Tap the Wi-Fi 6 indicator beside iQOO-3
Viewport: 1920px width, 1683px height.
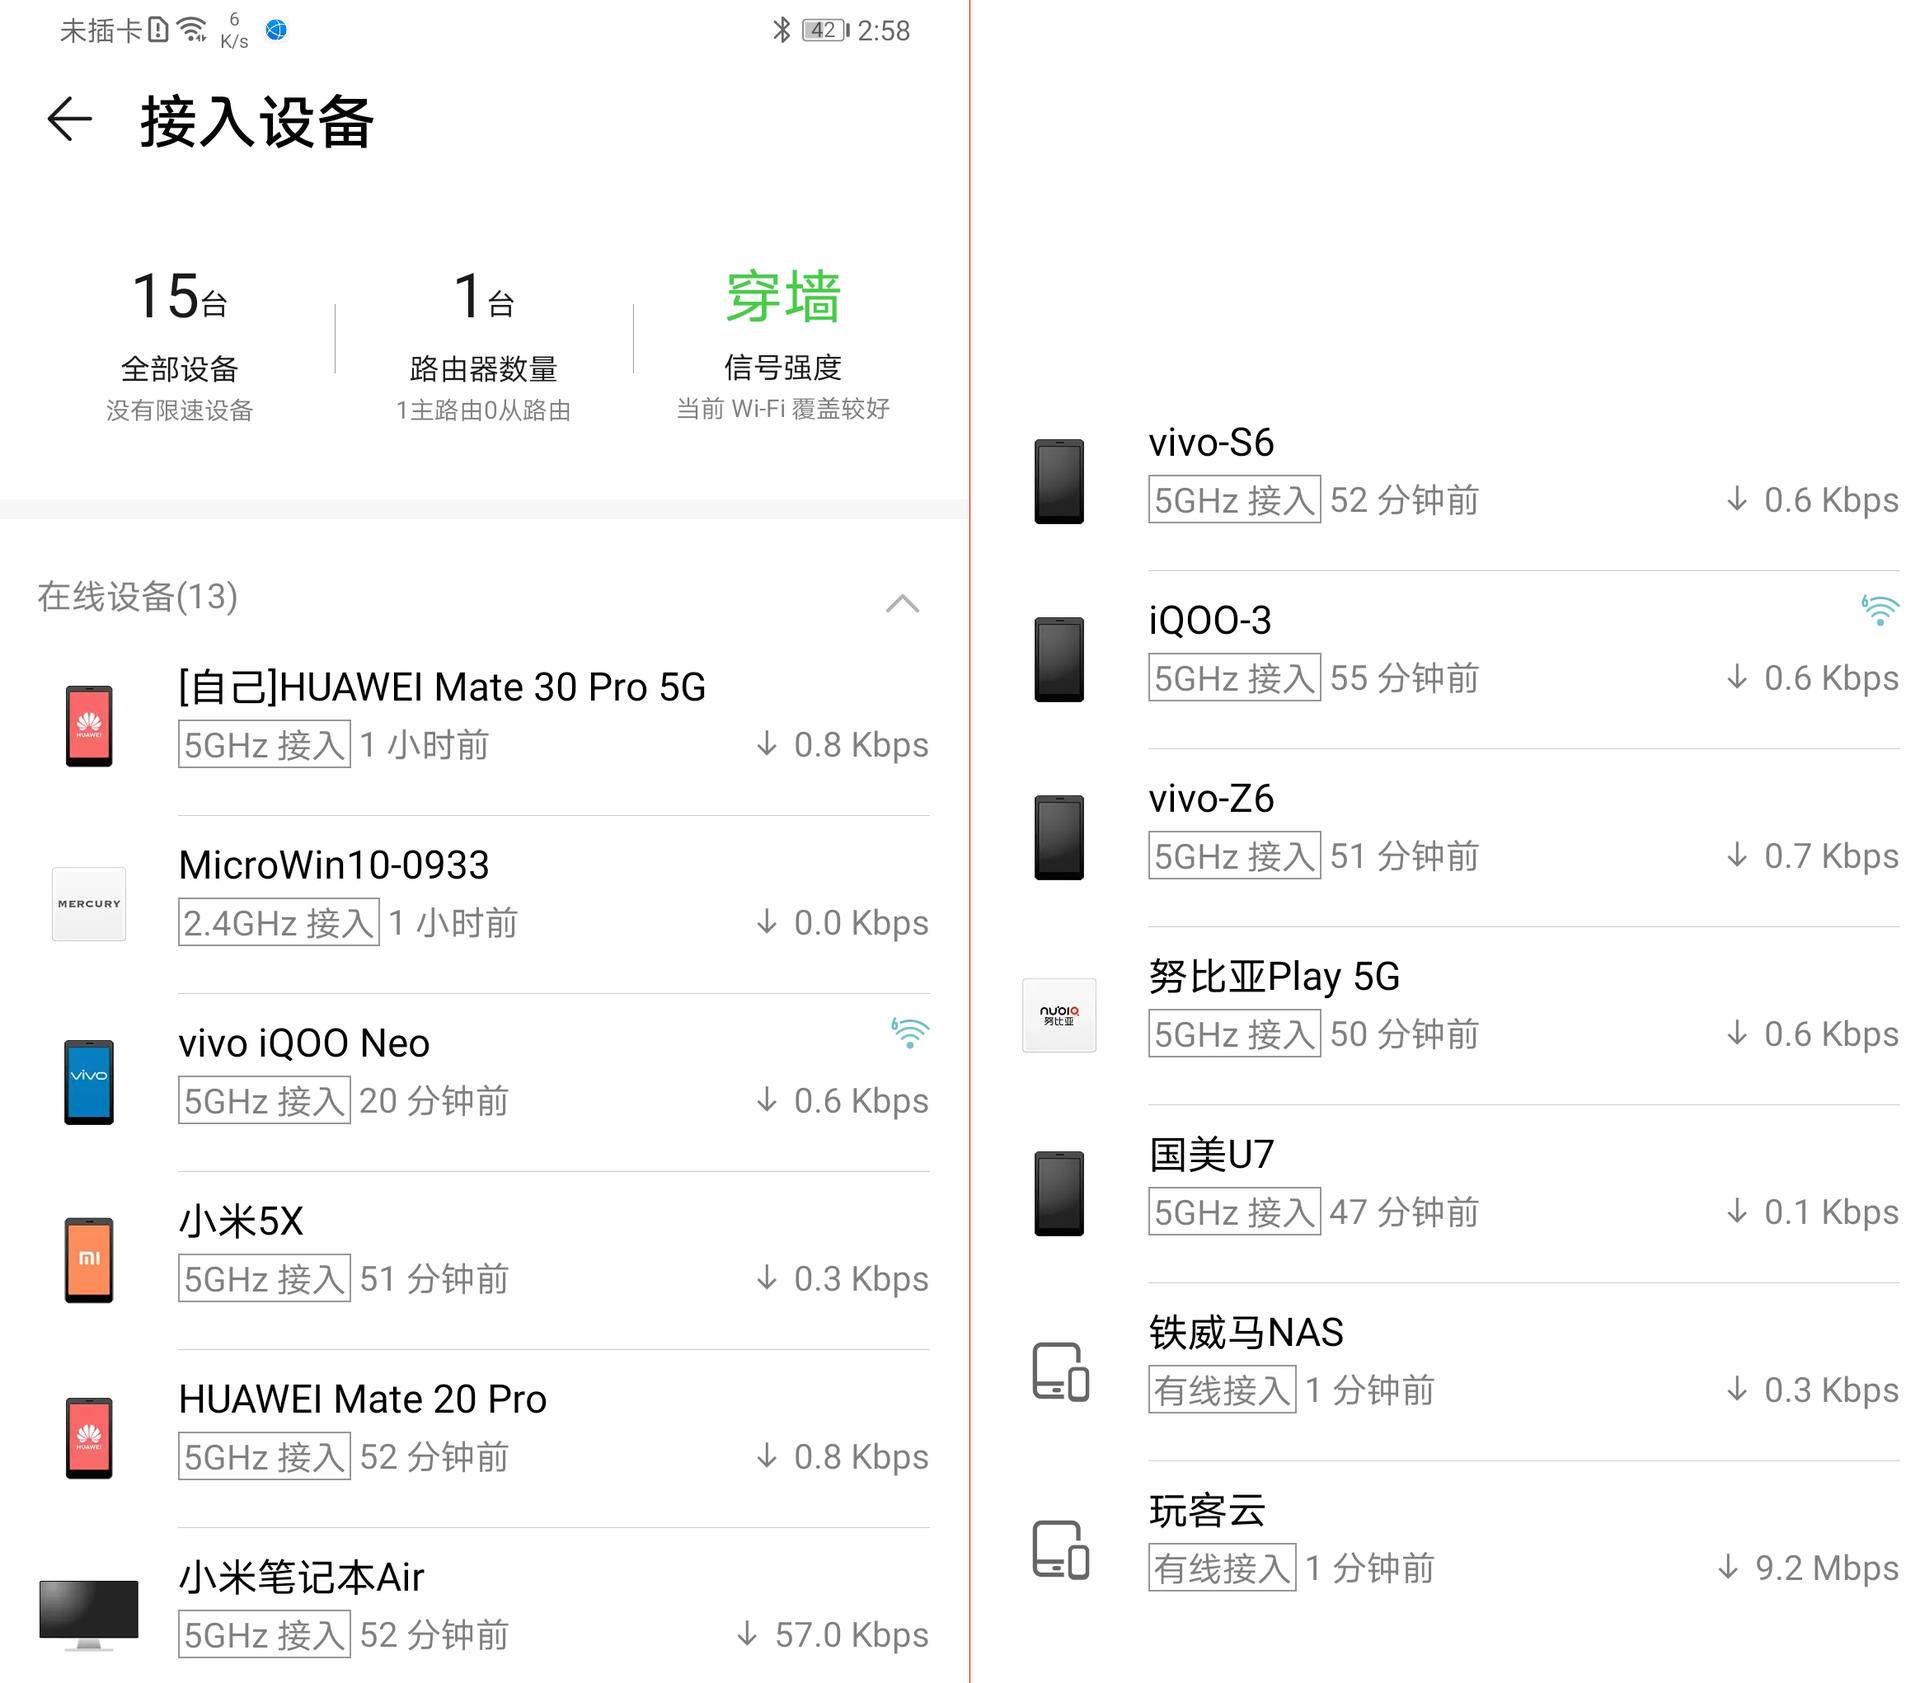(x=1880, y=608)
